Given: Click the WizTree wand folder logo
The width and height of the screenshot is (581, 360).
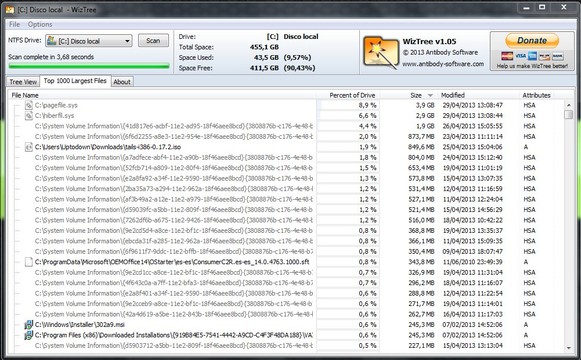Looking at the screenshot, I should [x=380, y=52].
